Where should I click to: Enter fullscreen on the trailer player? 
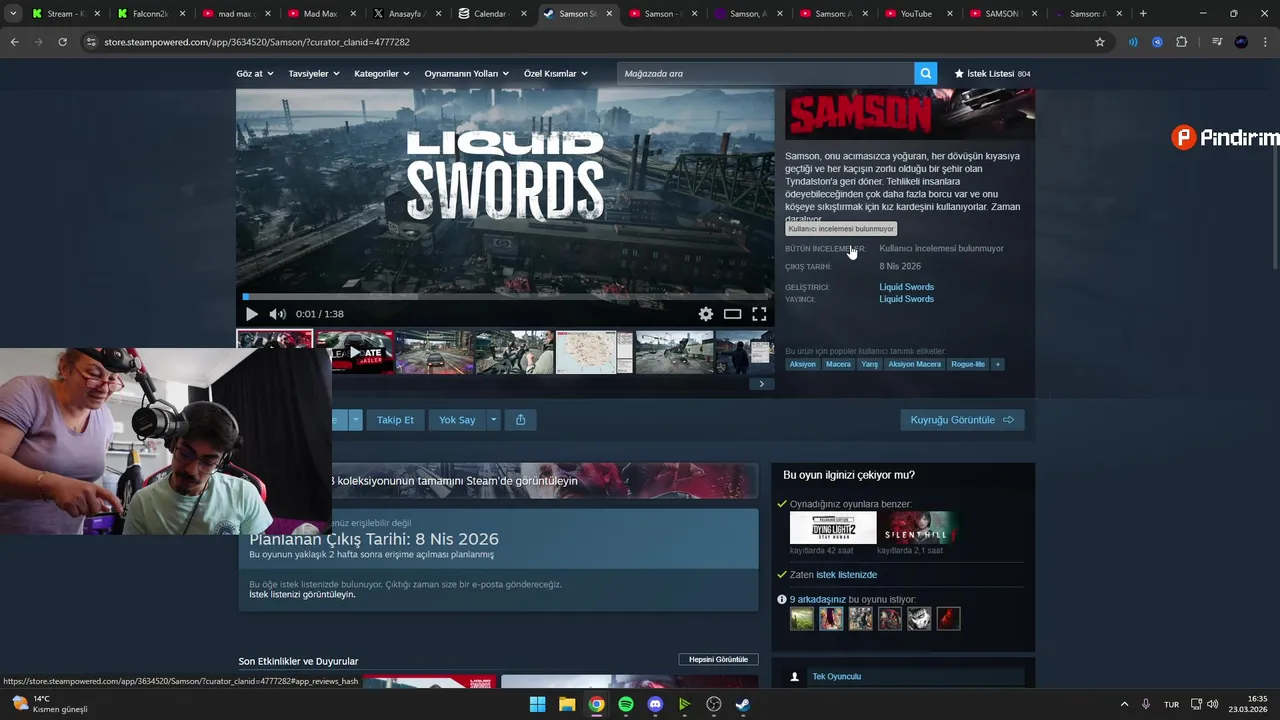click(759, 314)
